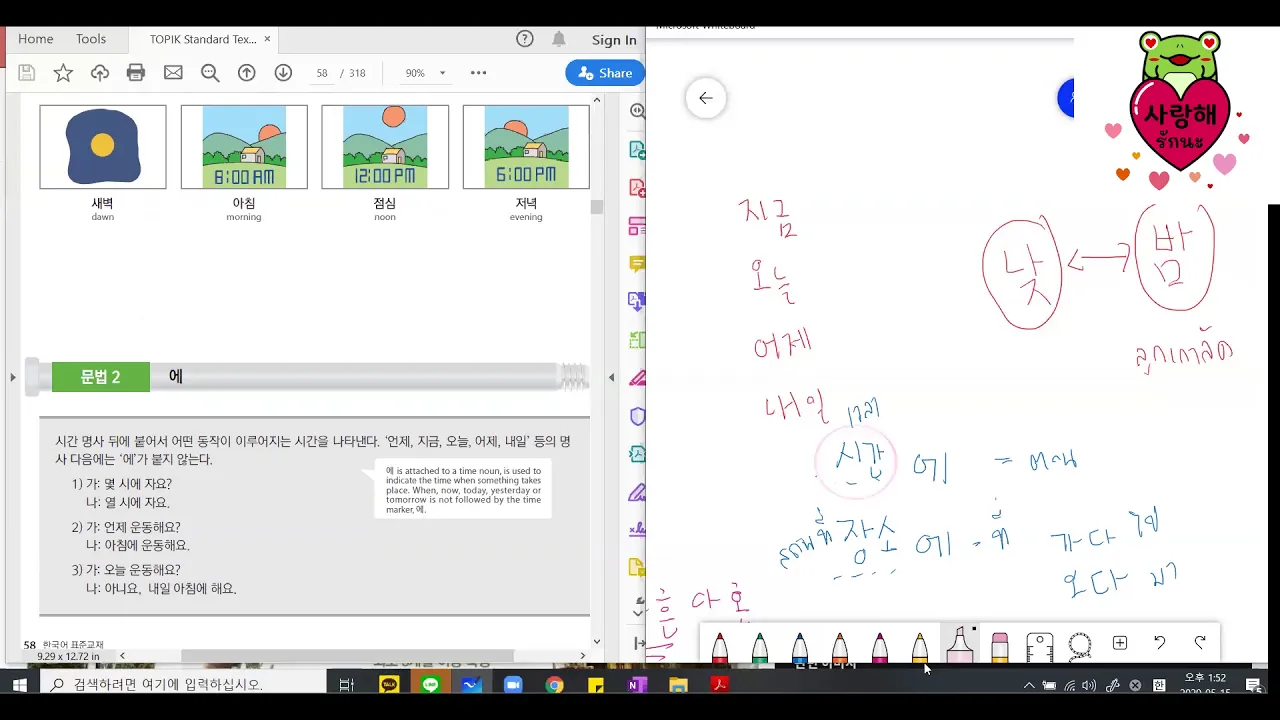The image size is (1280, 720).
Task: Upload the file with the cloud arrow icon
Action: click(x=100, y=73)
